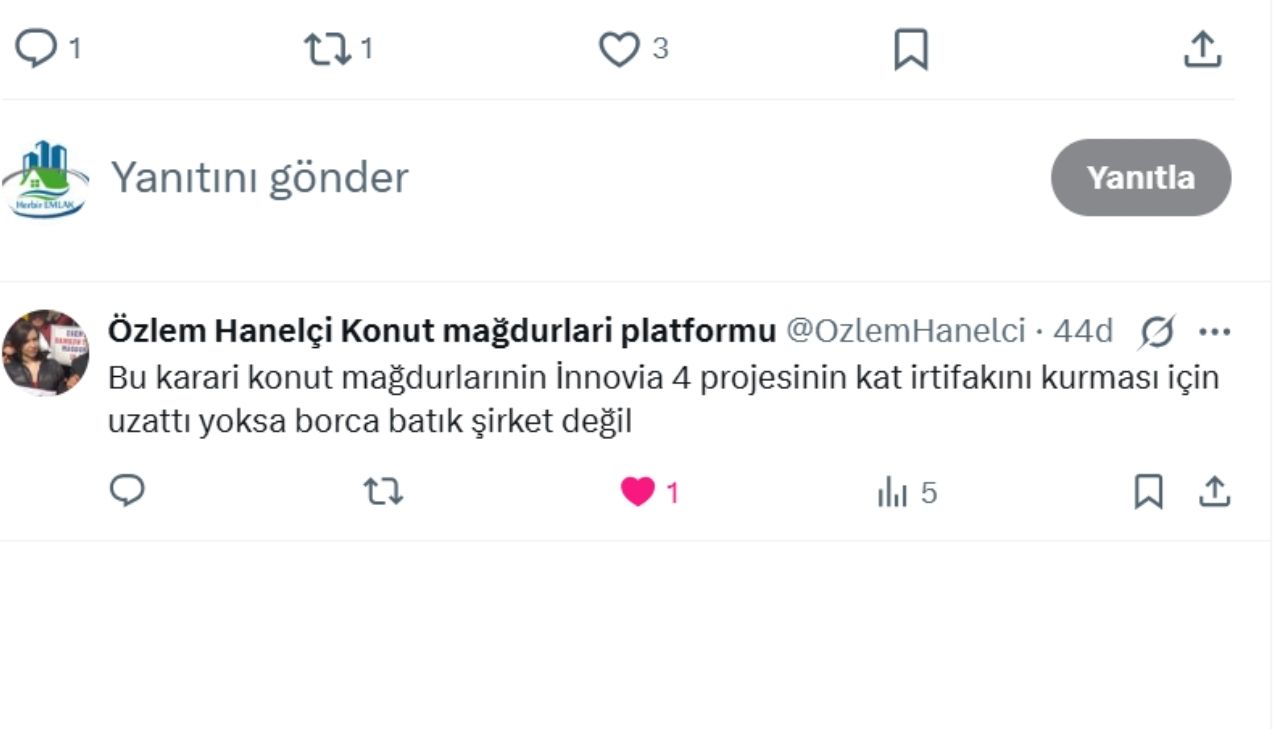Retweet the main post at top
The image size is (1280, 729).
coord(328,49)
